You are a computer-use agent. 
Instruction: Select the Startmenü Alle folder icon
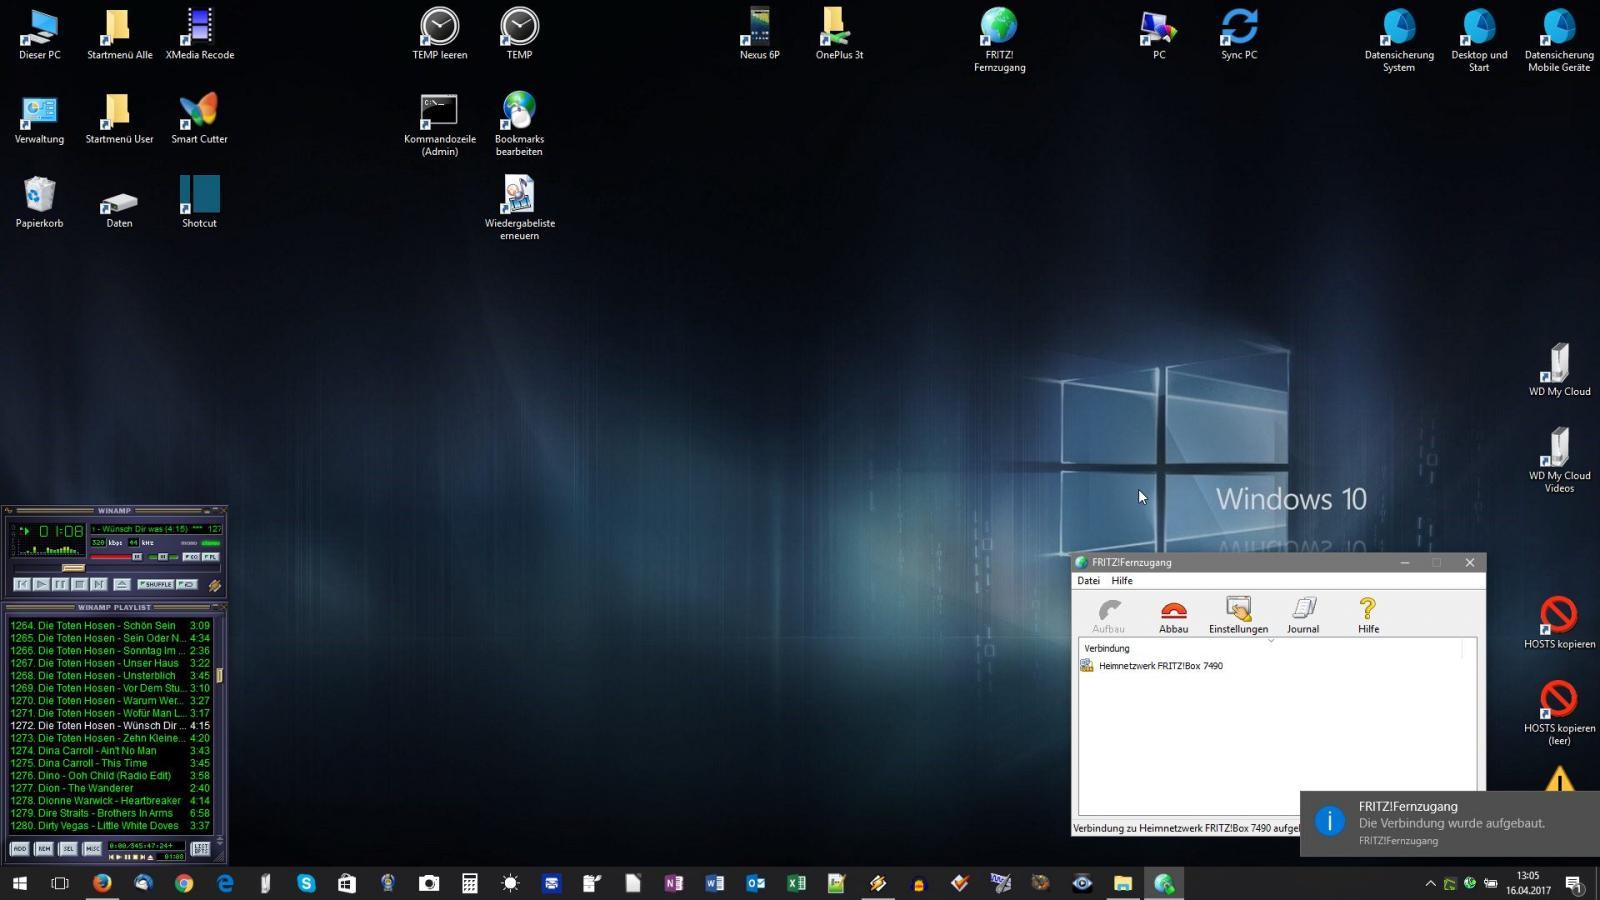119,35
